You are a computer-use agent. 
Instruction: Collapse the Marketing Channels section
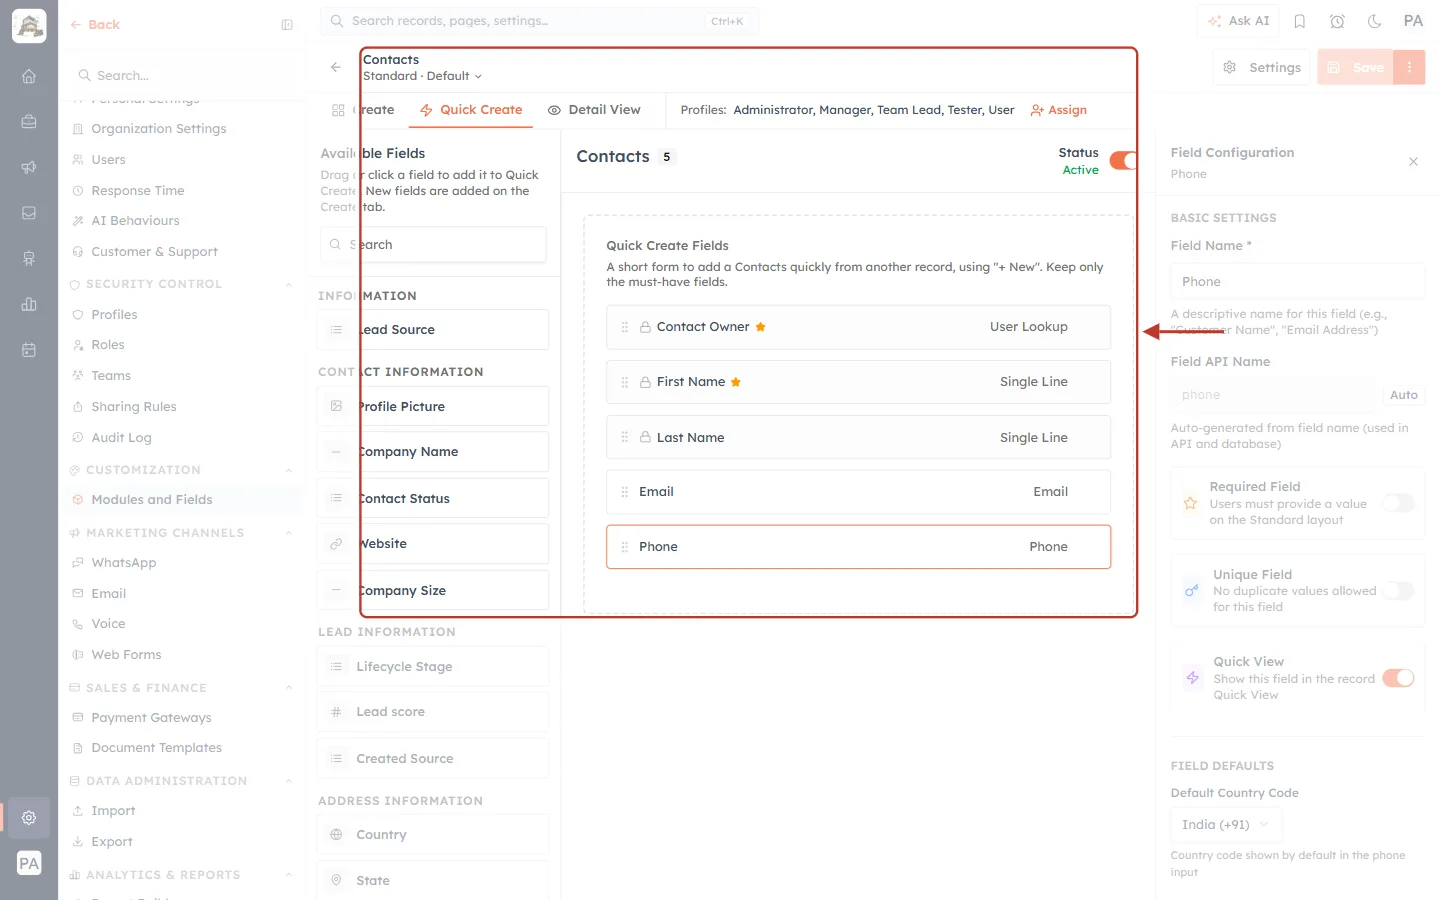tap(289, 533)
